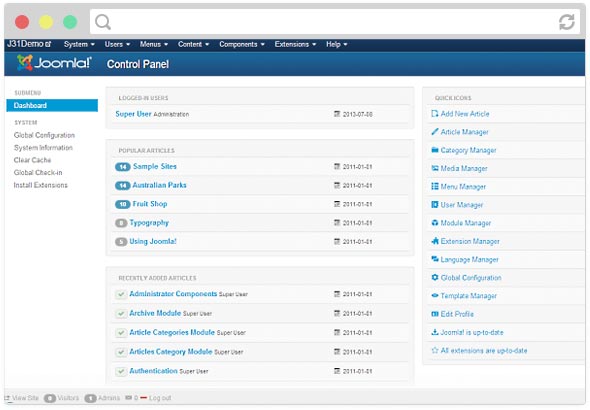590x410 pixels.
Task: Click the yellow window button
Action: click(x=46, y=22)
